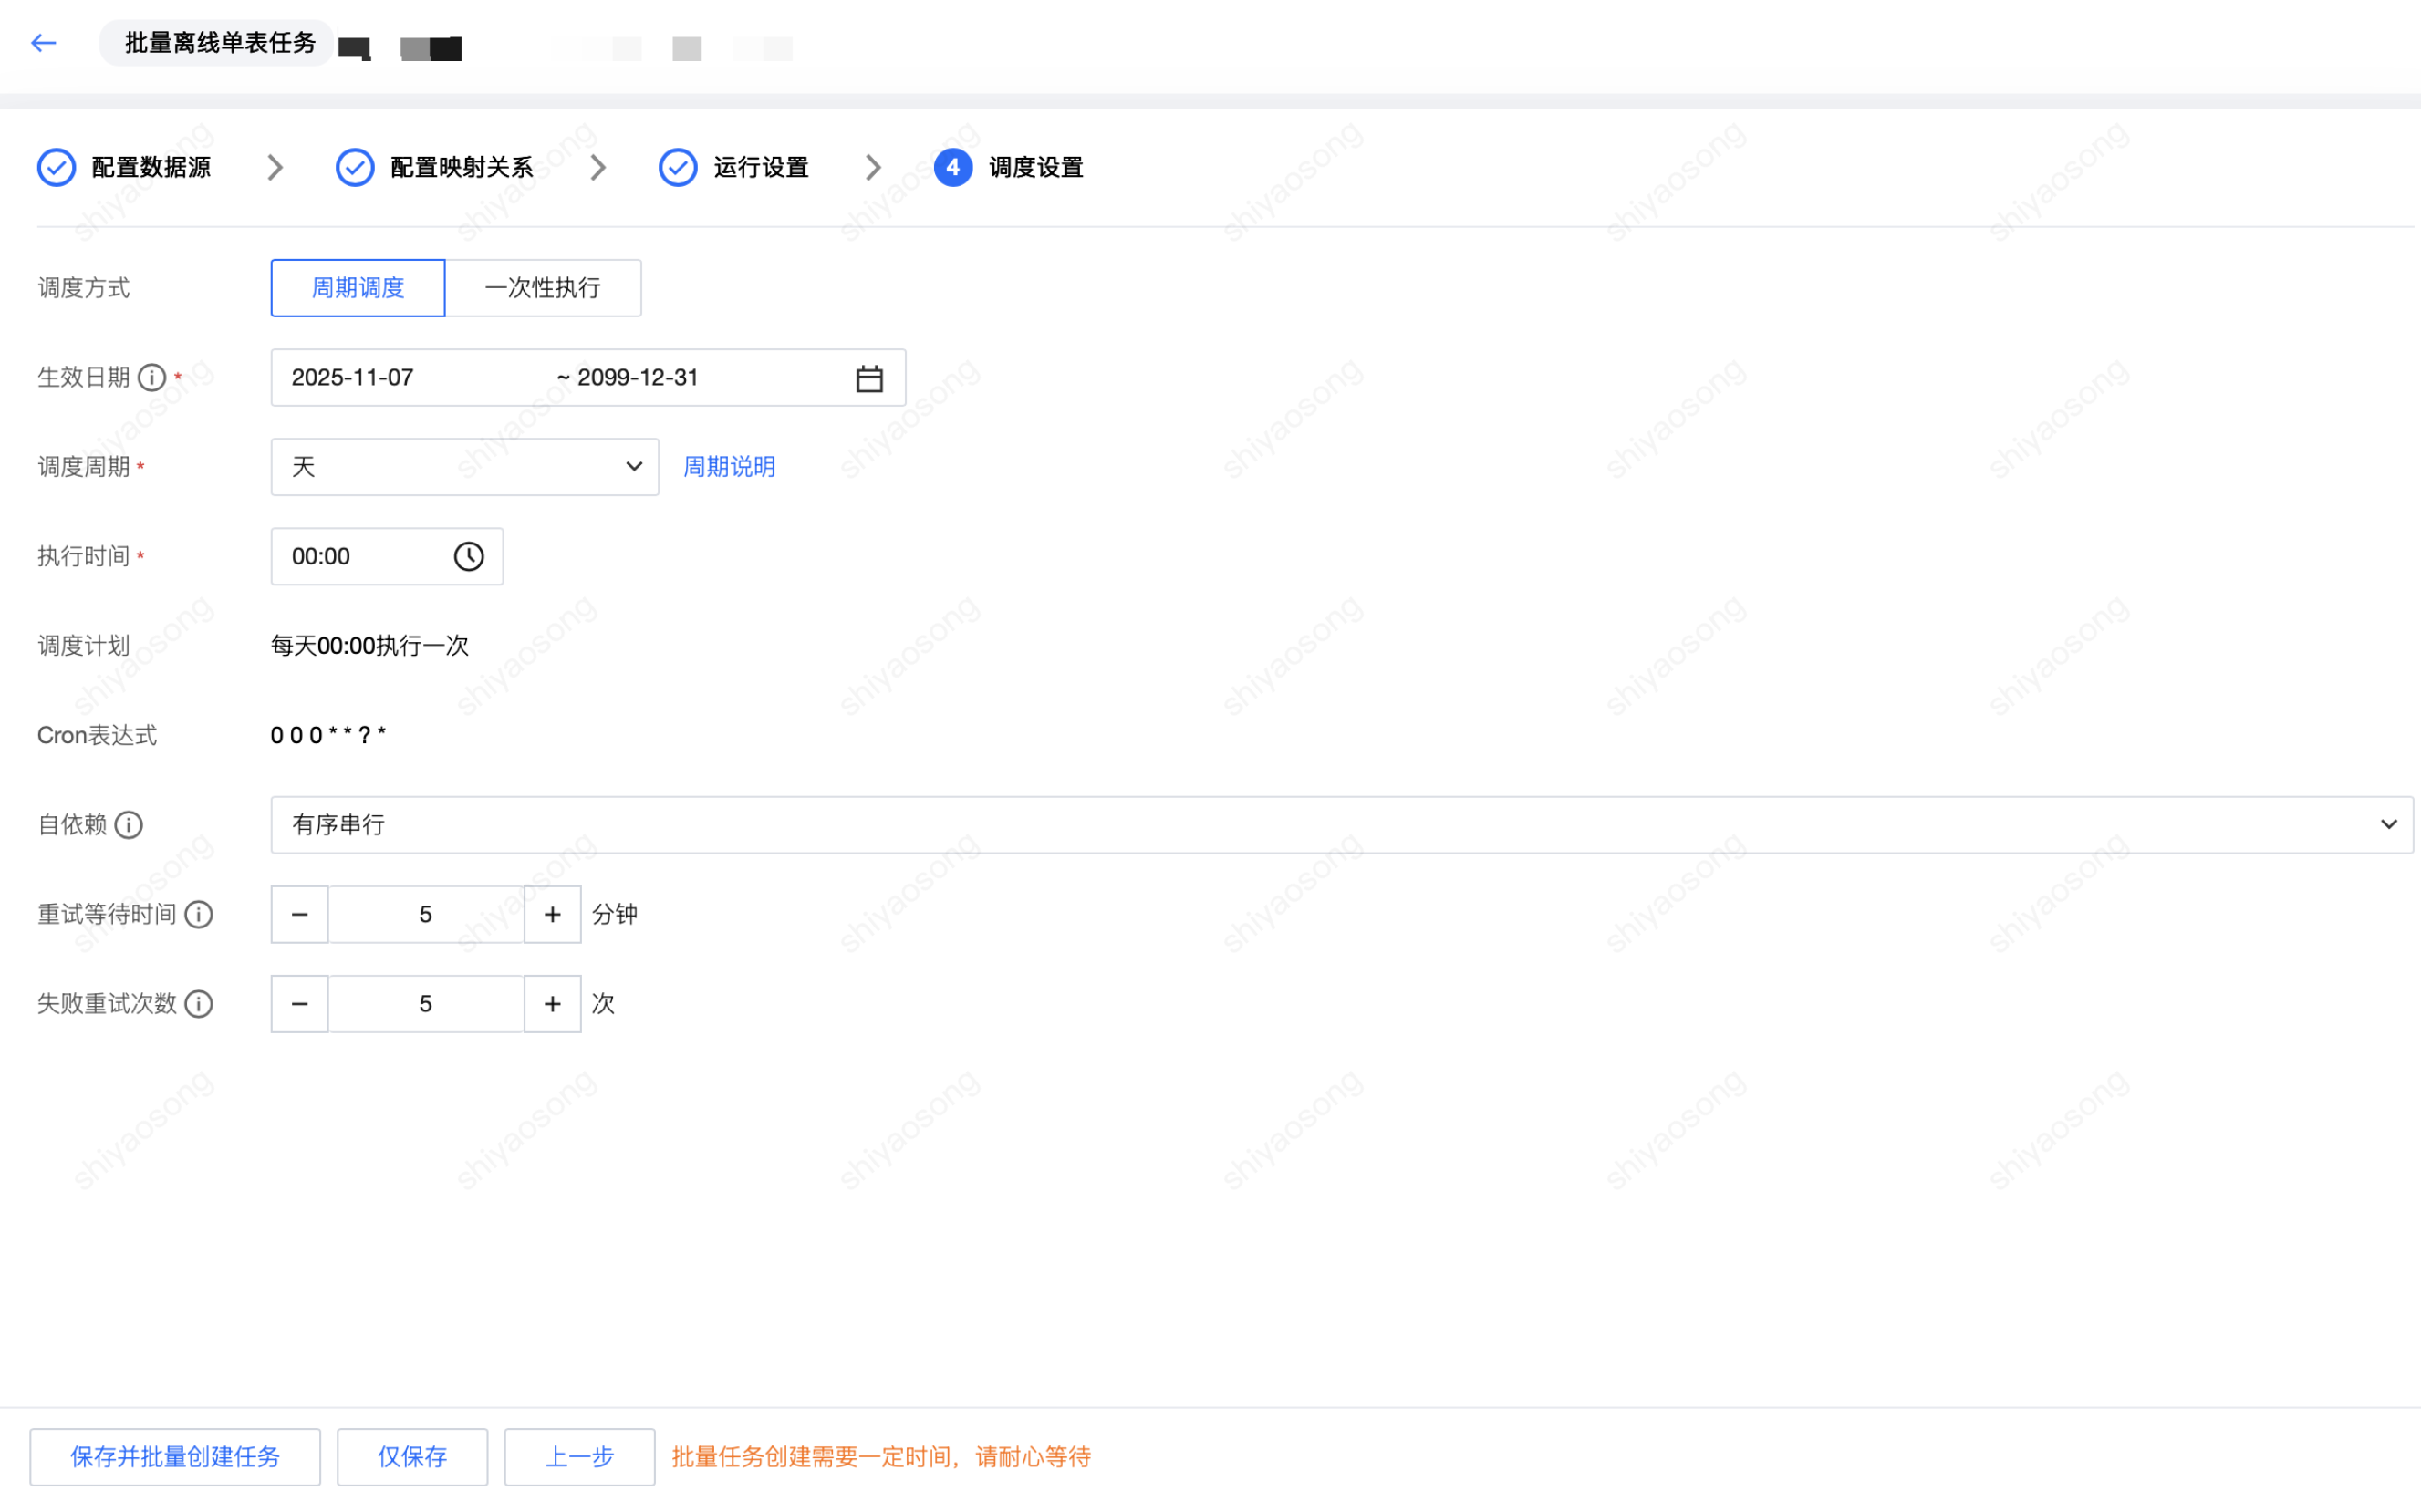The height and width of the screenshot is (1512, 2421).
Task: Open the calendar icon for 生效日期
Action: (869, 378)
